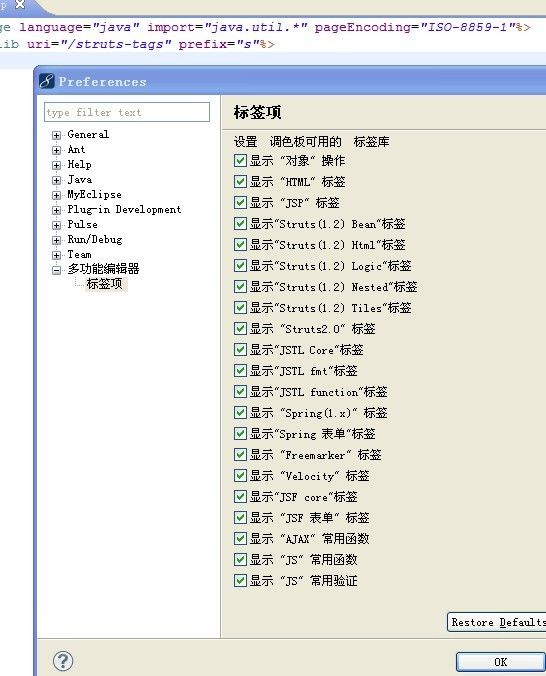This screenshot has width=546, height=676.
Task: Expand the Help tree node
Action: [x=56, y=165]
